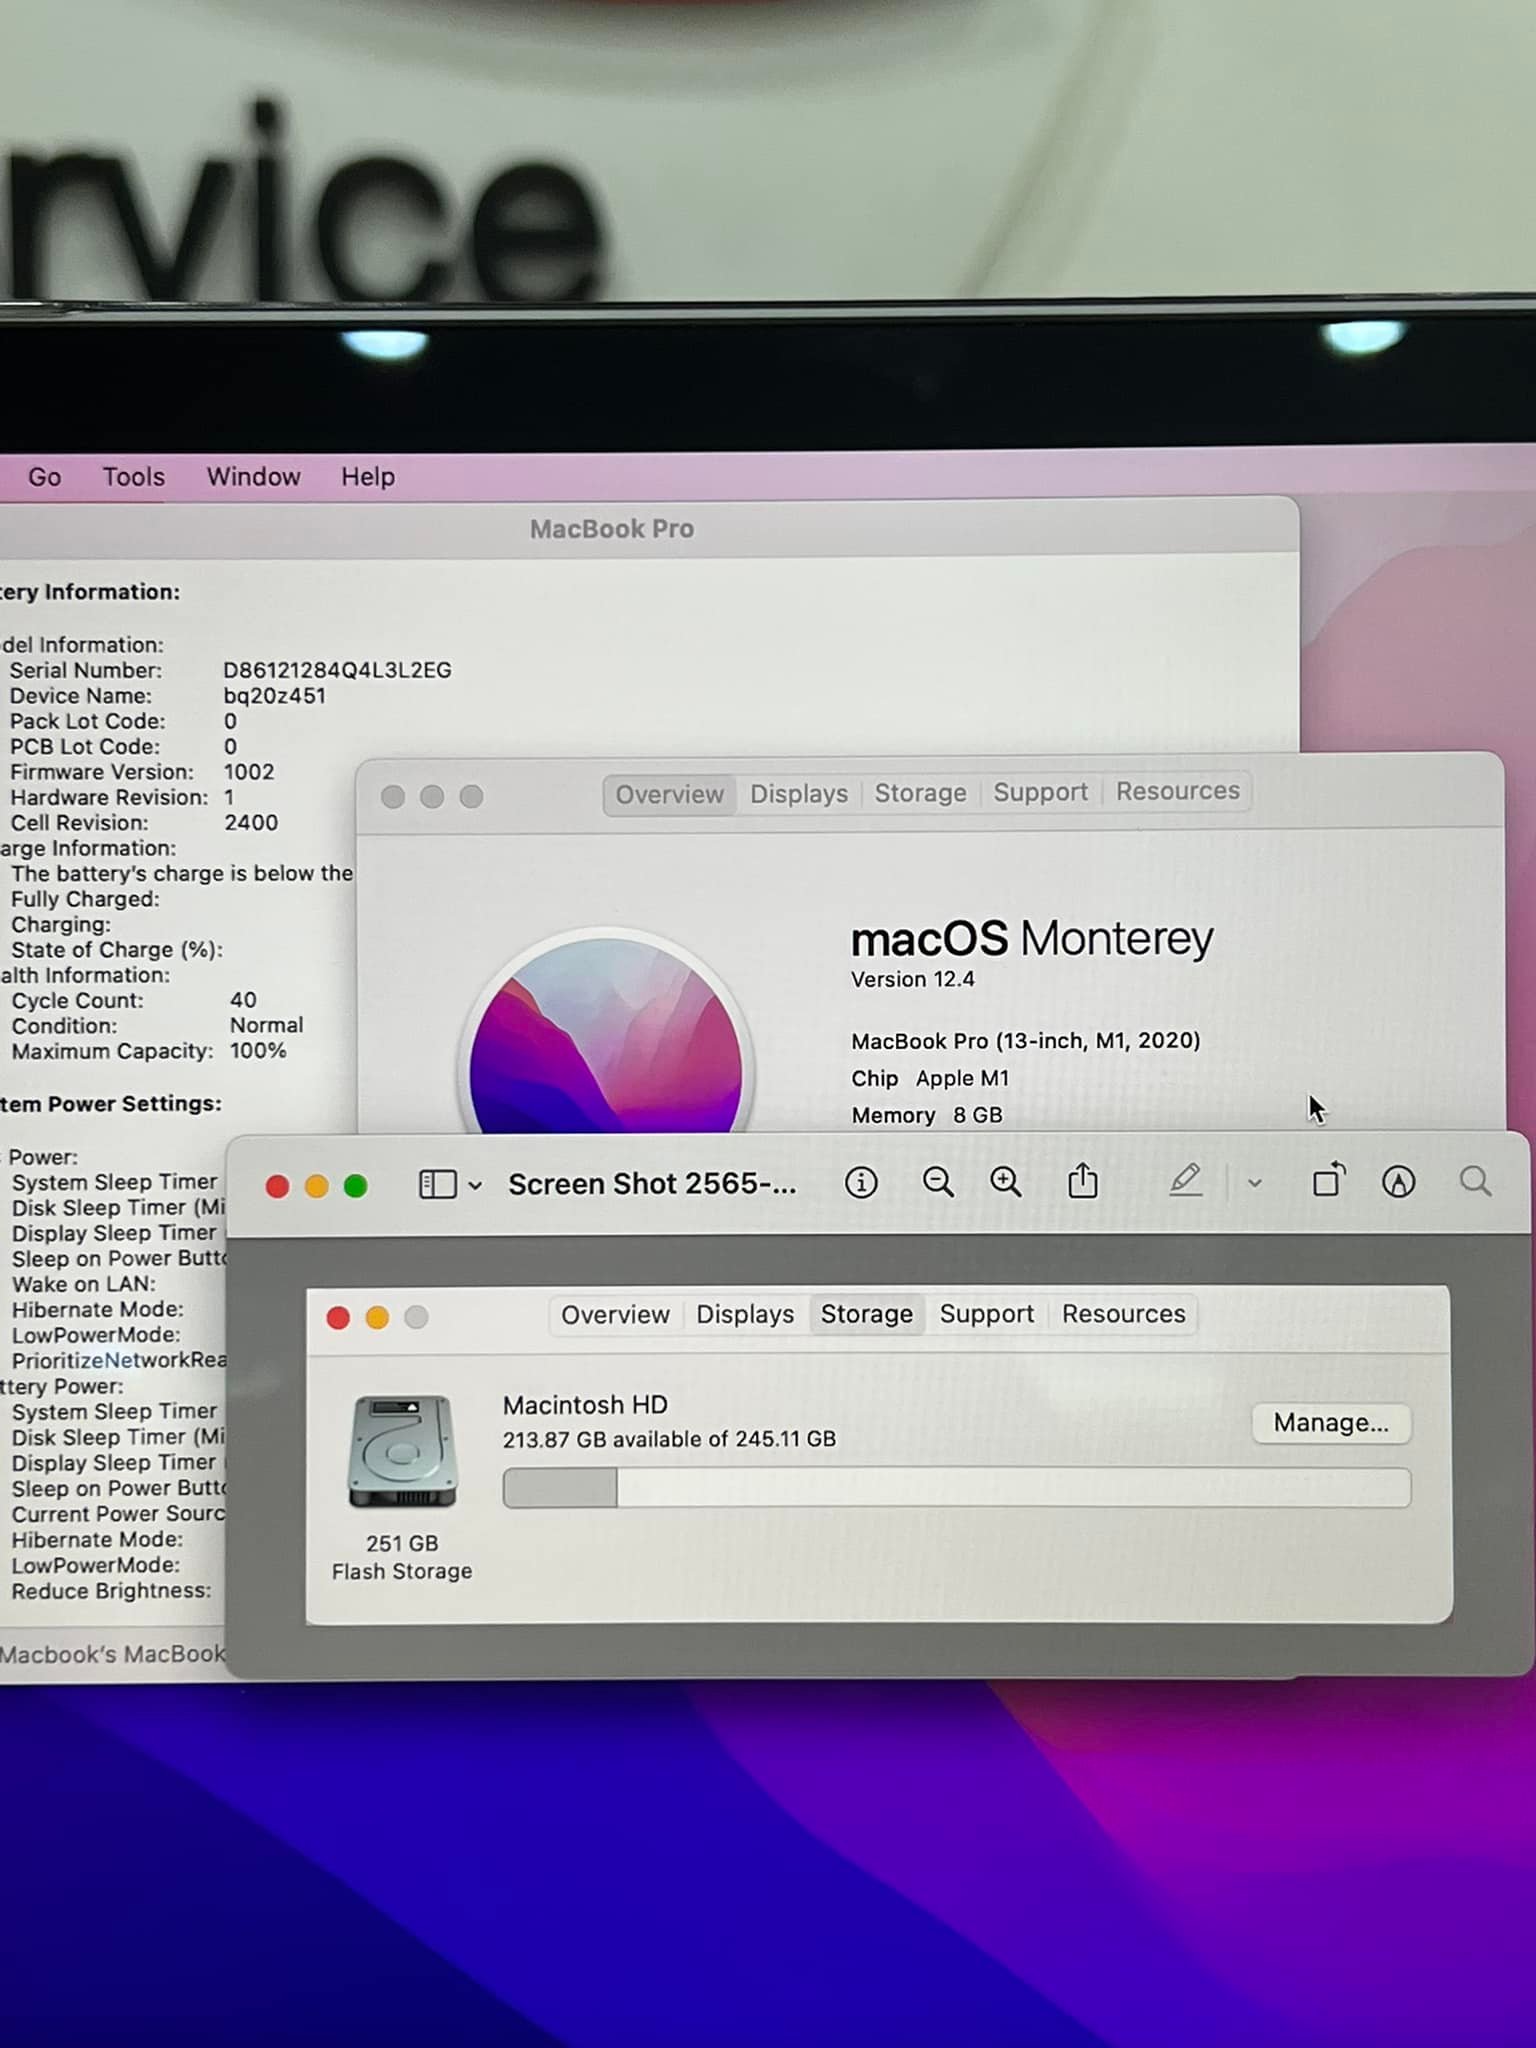The height and width of the screenshot is (2048, 1536).
Task: Zoom in with the plus magnifier
Action: point(1005,1183)
